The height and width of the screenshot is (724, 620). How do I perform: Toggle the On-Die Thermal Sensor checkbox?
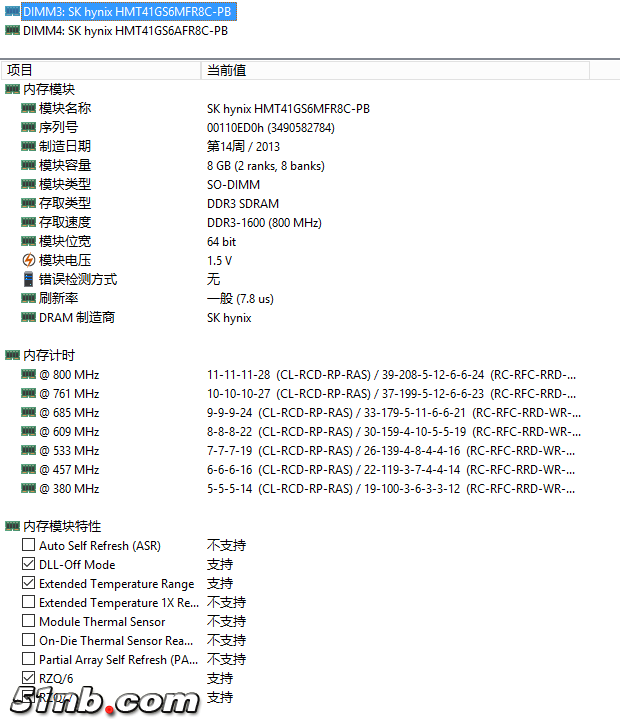pyautogui.click(x=29, y=640)
